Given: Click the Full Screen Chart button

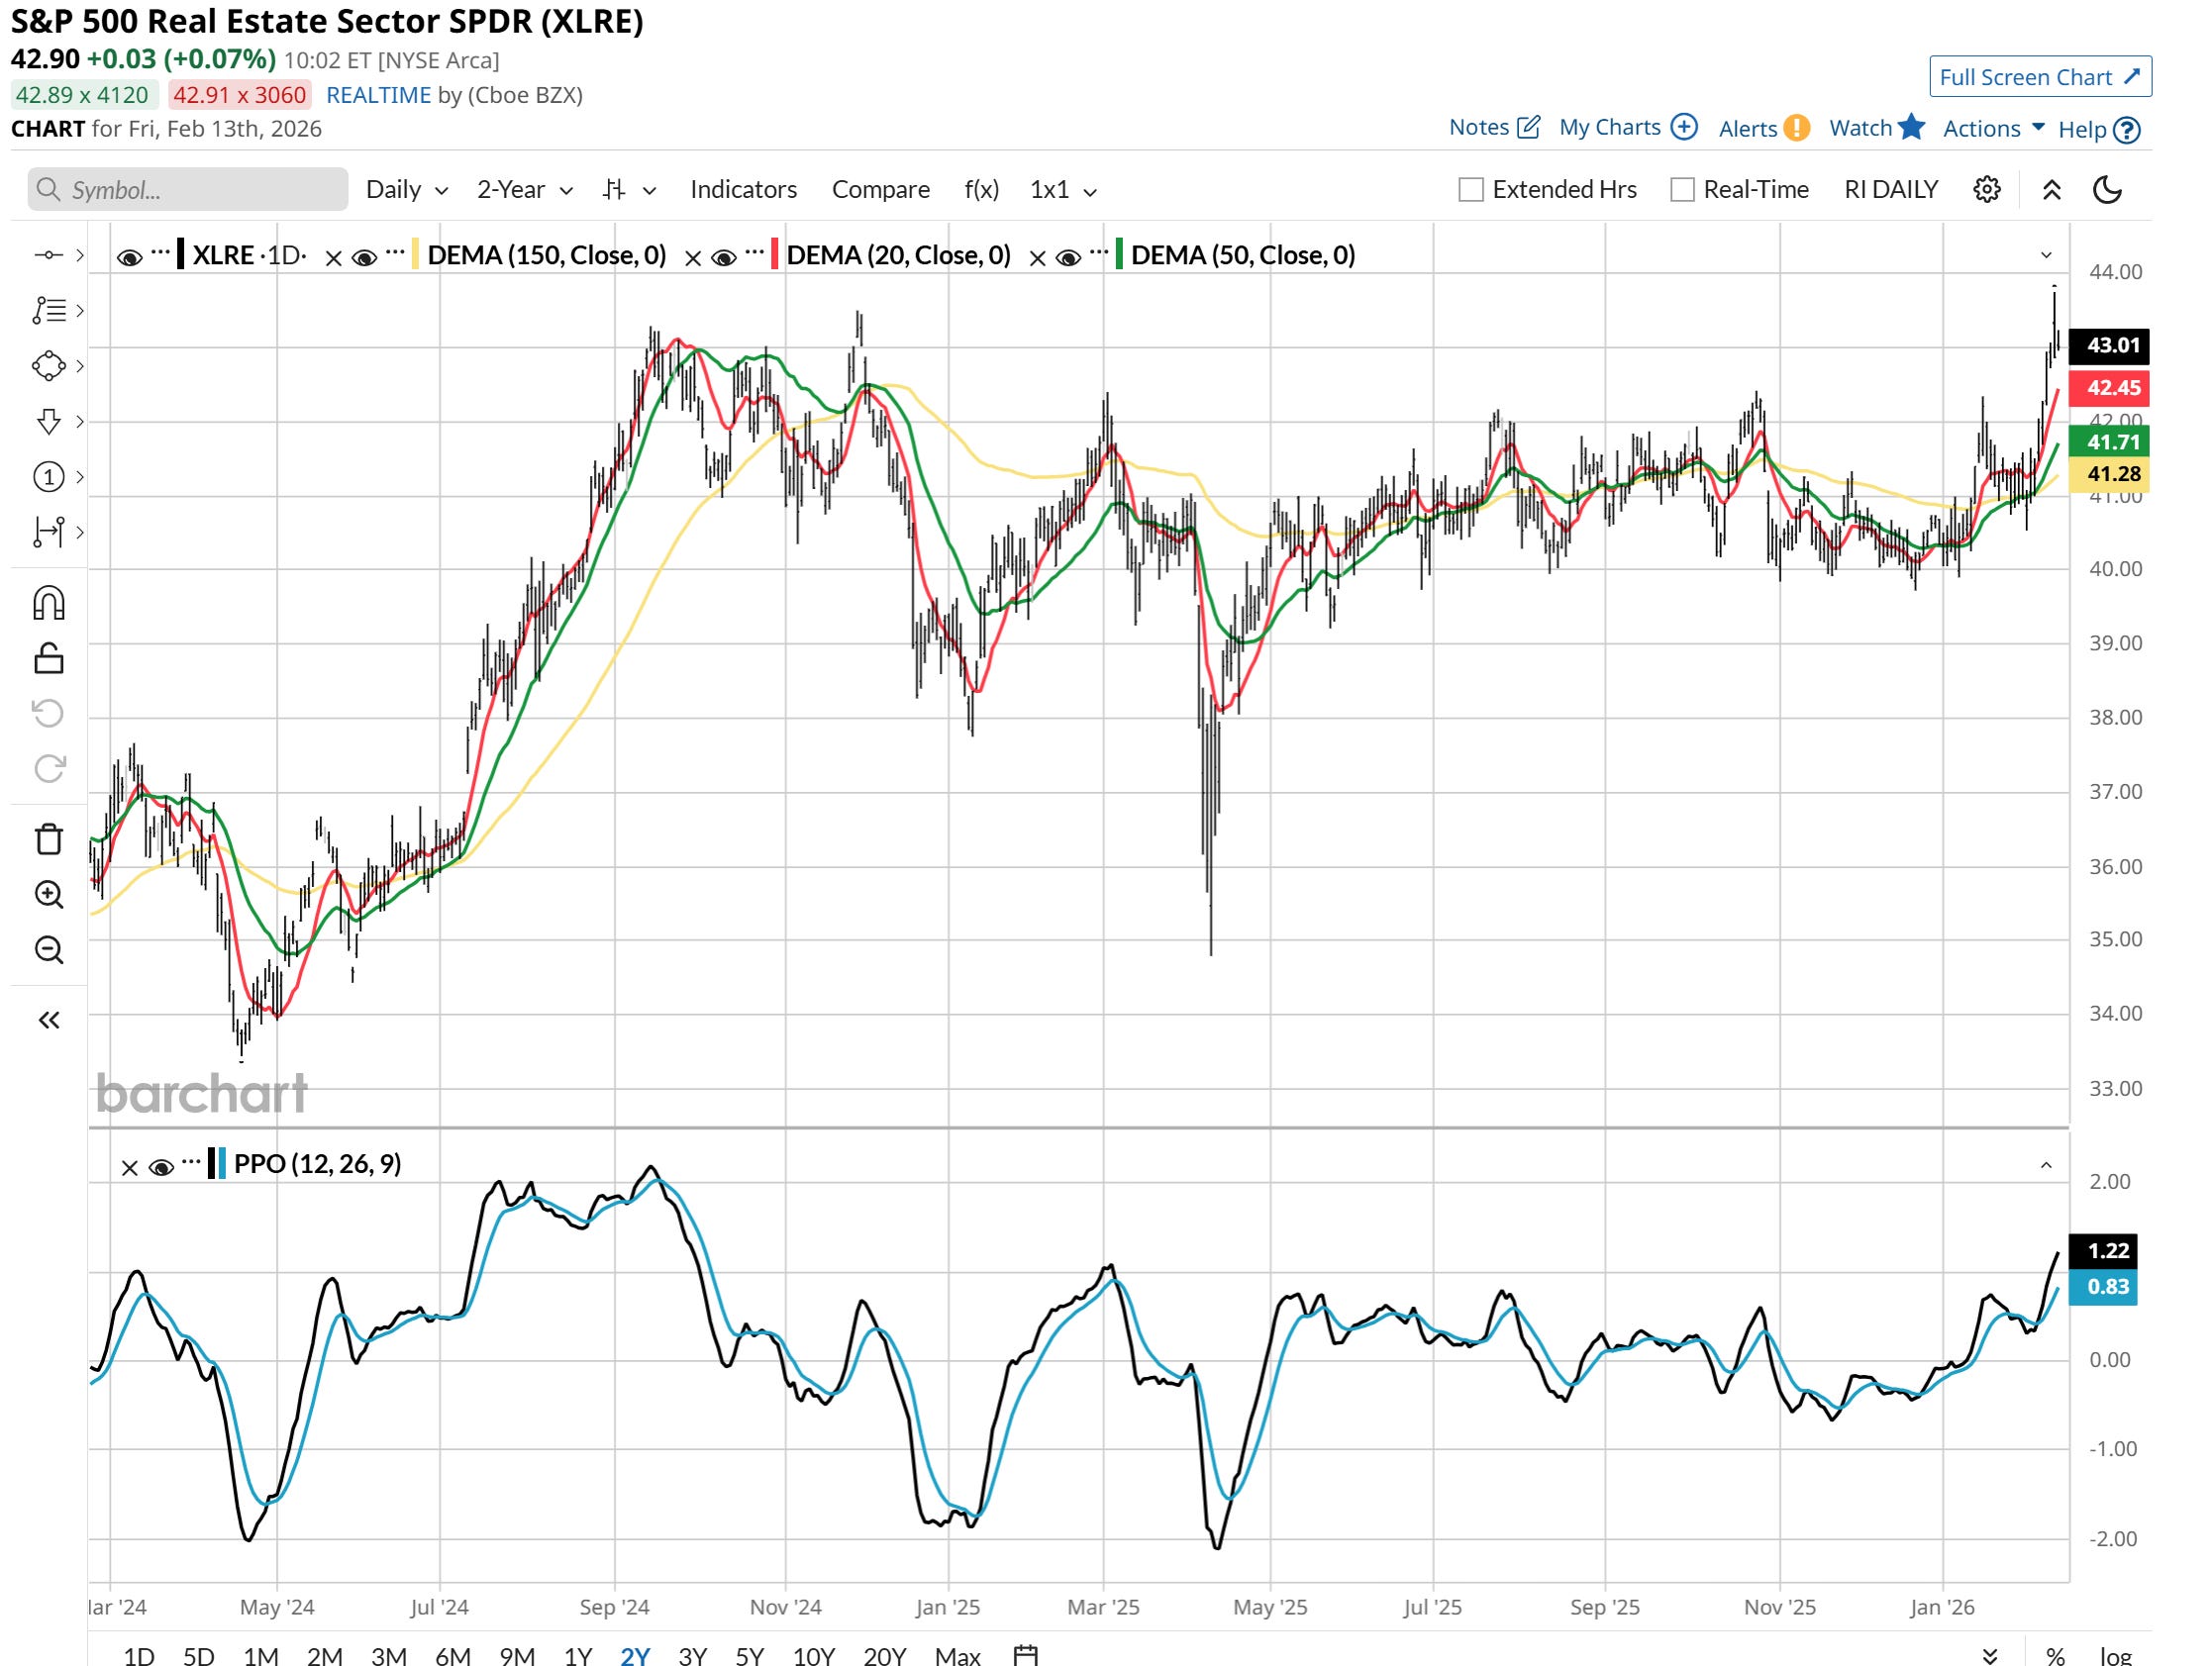Looking at the screenshot, I should (2039, 77).
